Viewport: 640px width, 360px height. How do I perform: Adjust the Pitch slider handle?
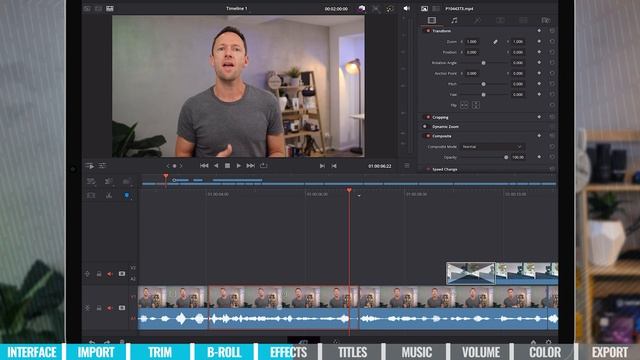pos(483,84)
